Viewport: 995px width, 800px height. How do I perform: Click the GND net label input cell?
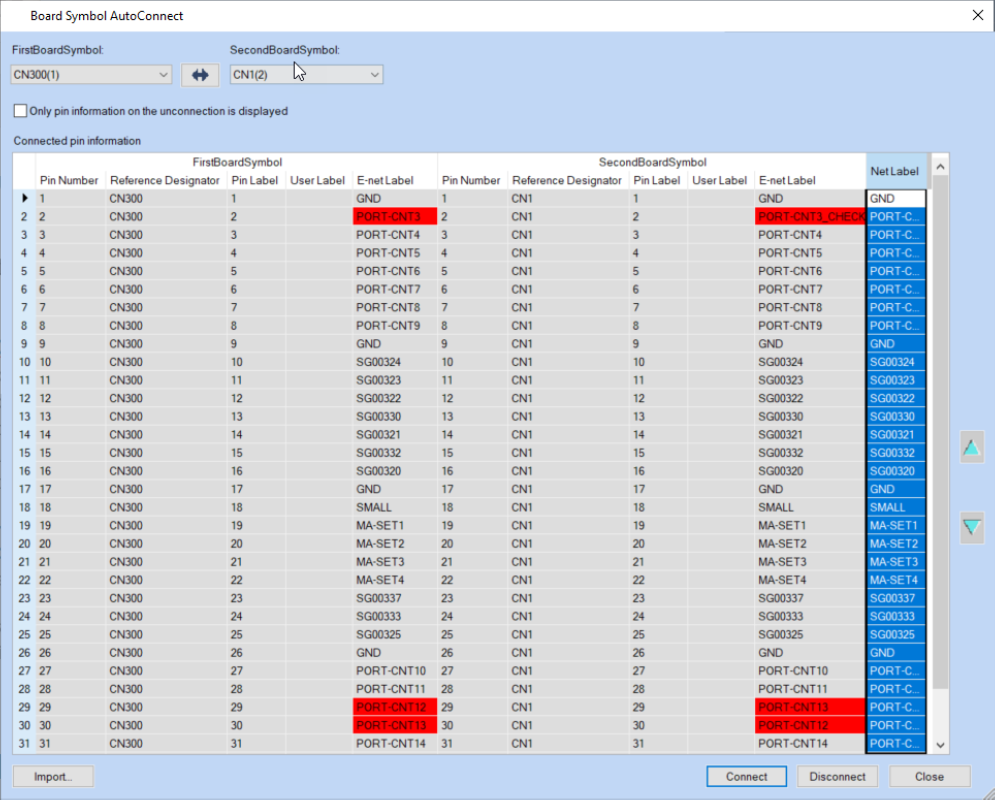pyautogui.click(x=895, y=199)
